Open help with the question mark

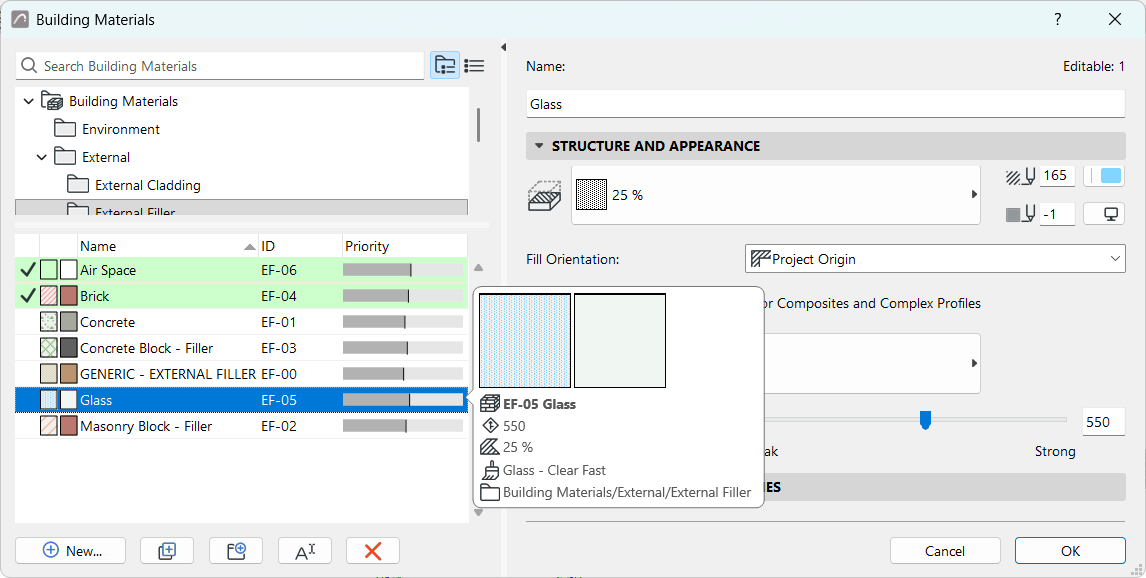click(x=1058, y=20)
